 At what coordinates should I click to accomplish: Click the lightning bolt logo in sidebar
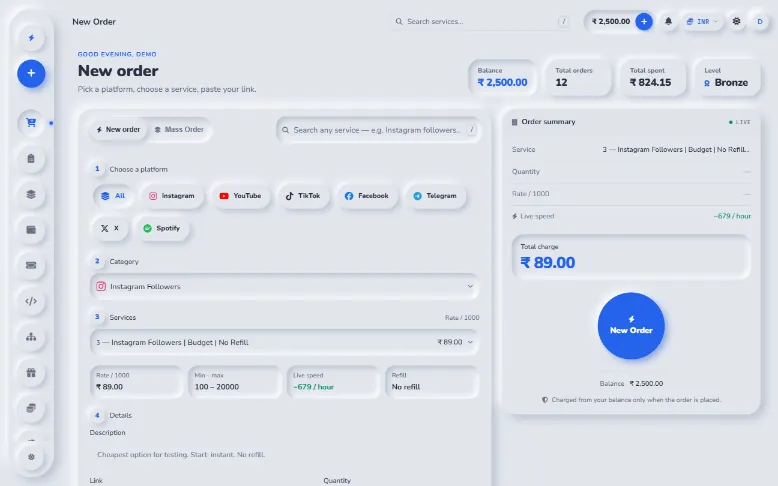point(31,38)
